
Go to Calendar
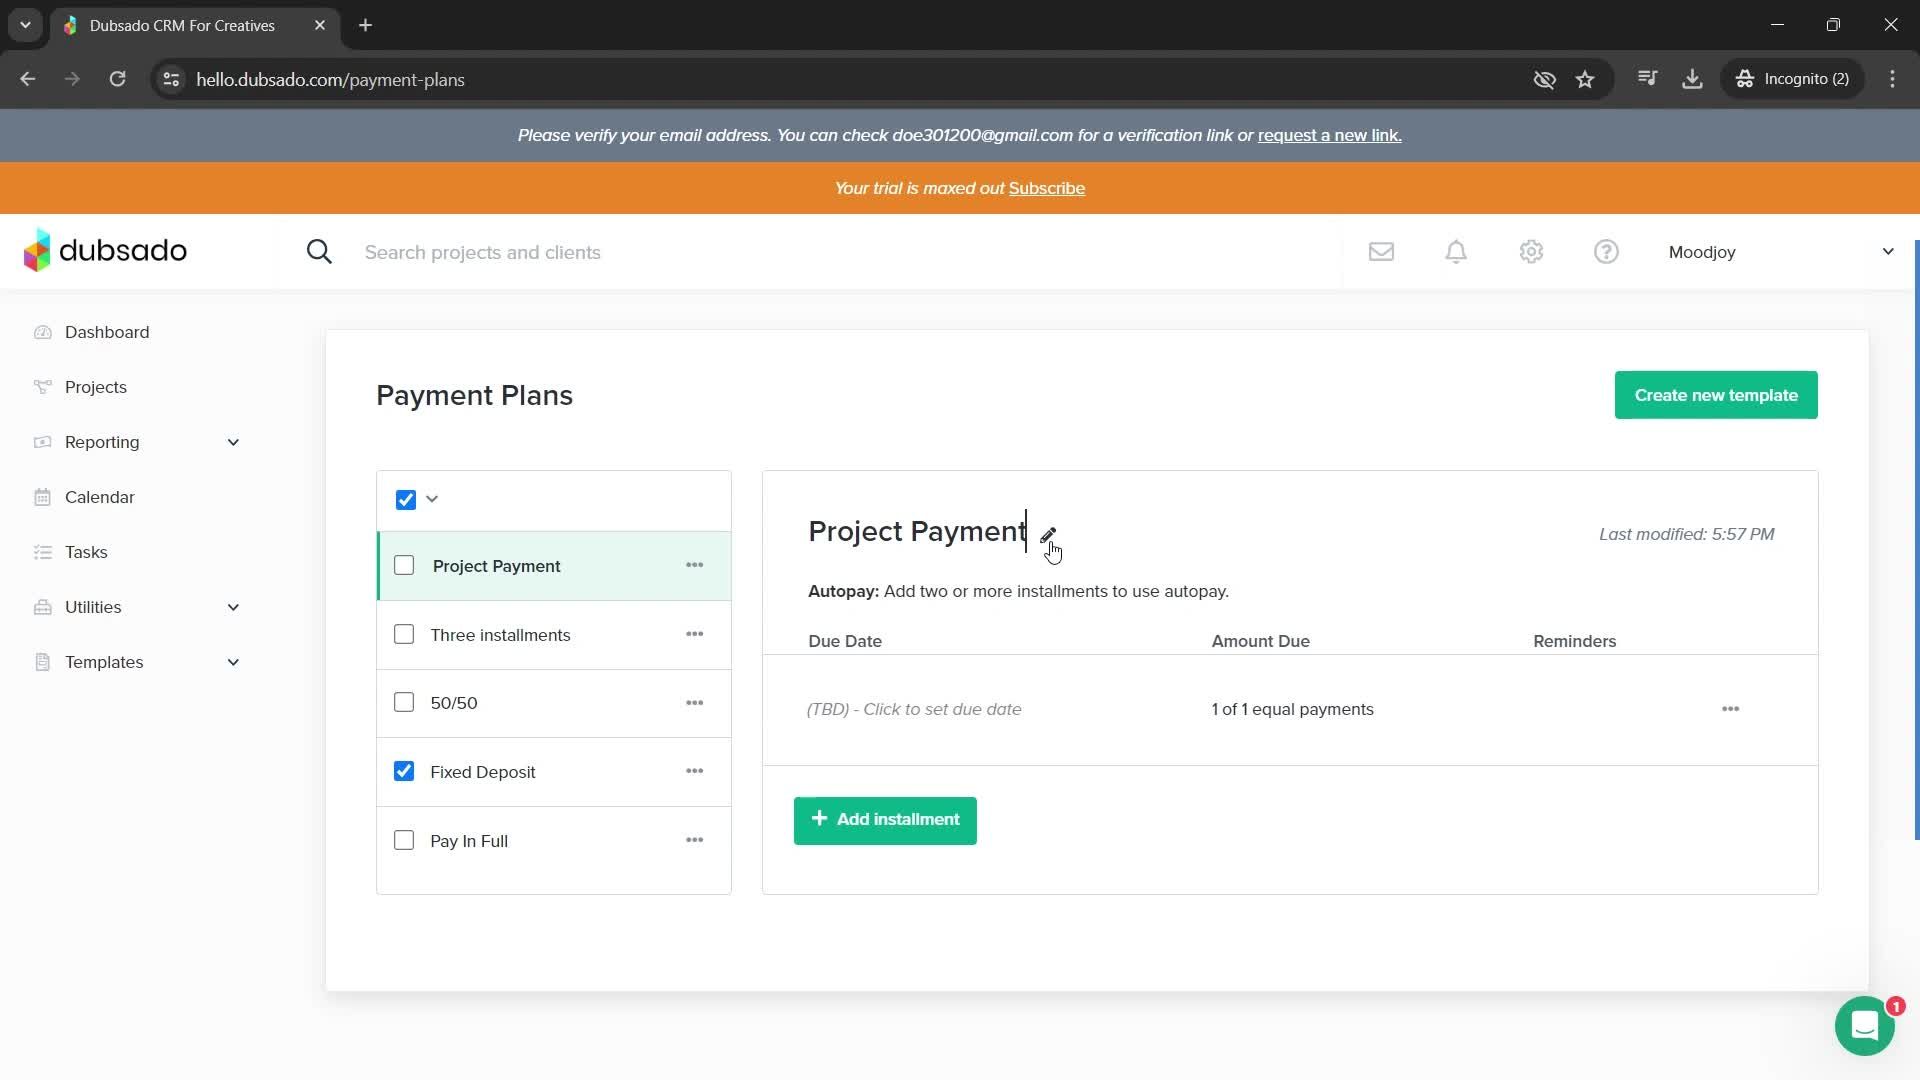point(100,497)
